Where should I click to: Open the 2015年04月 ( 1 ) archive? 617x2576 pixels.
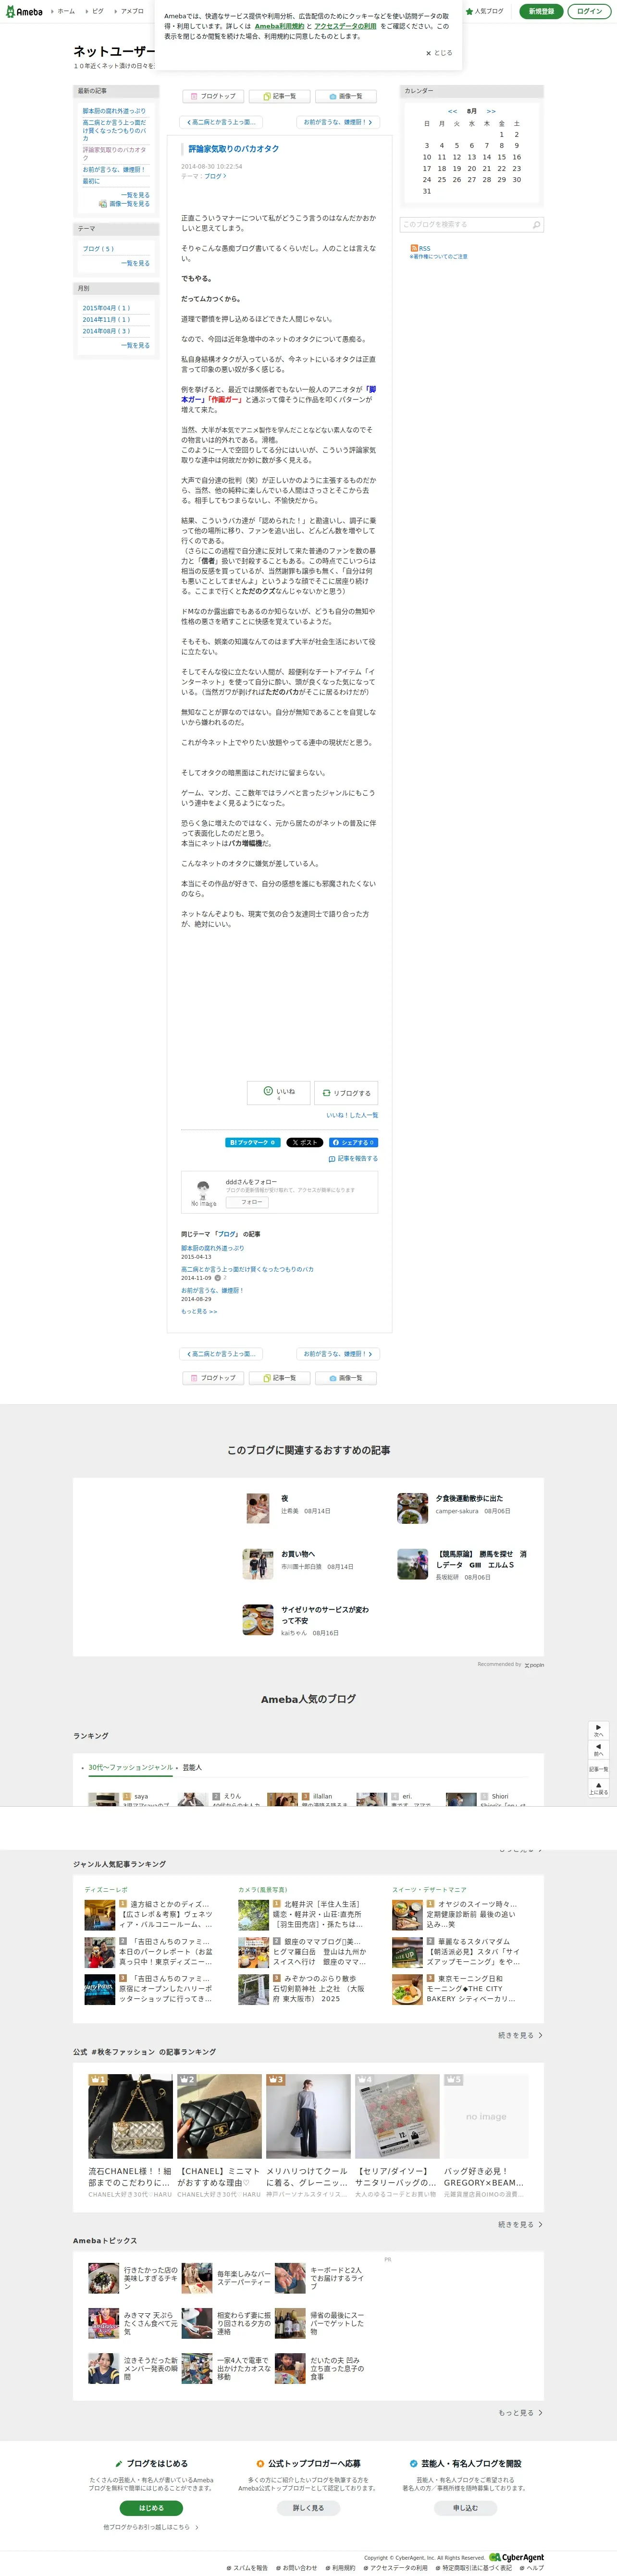coord(106,308)
